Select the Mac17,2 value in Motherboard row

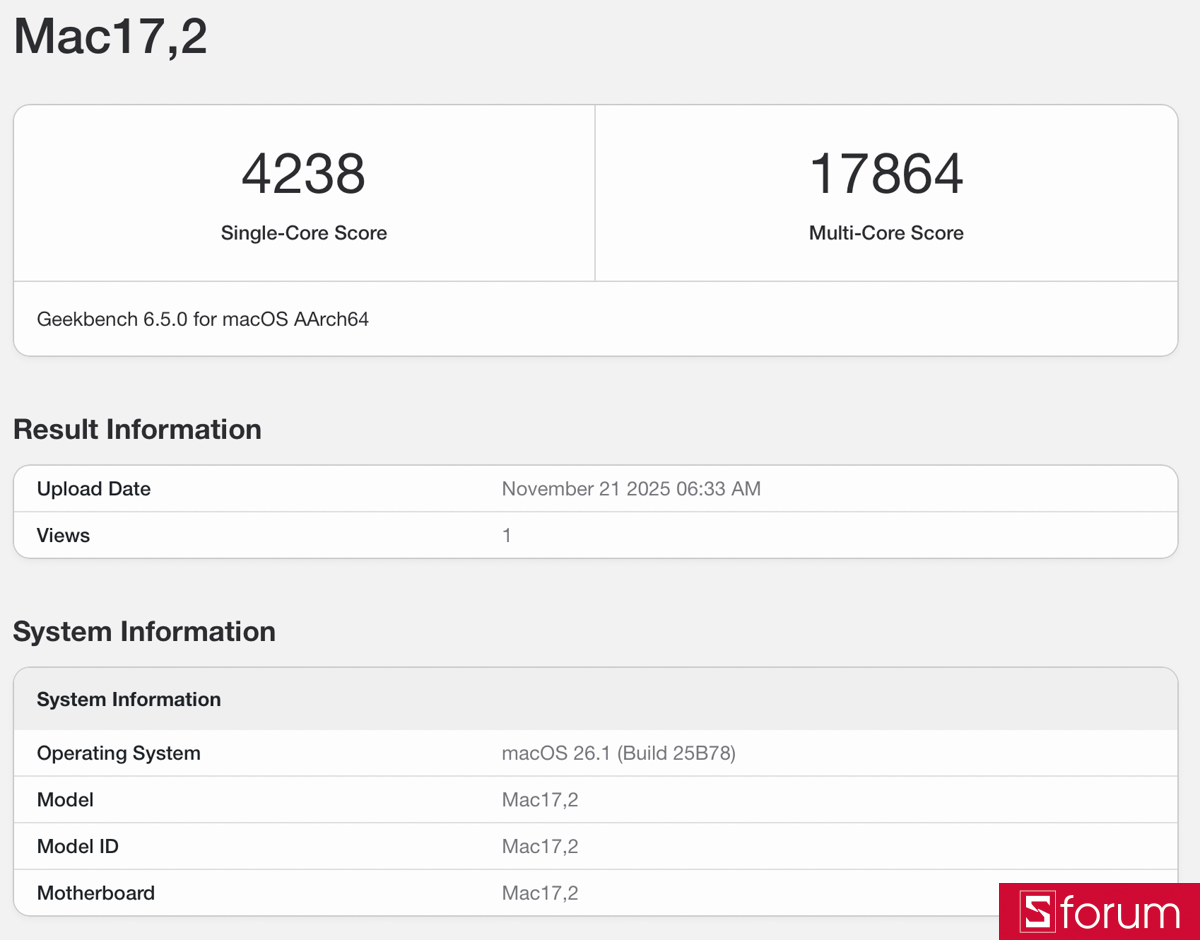pyautogui.click(x=540, y=893)
